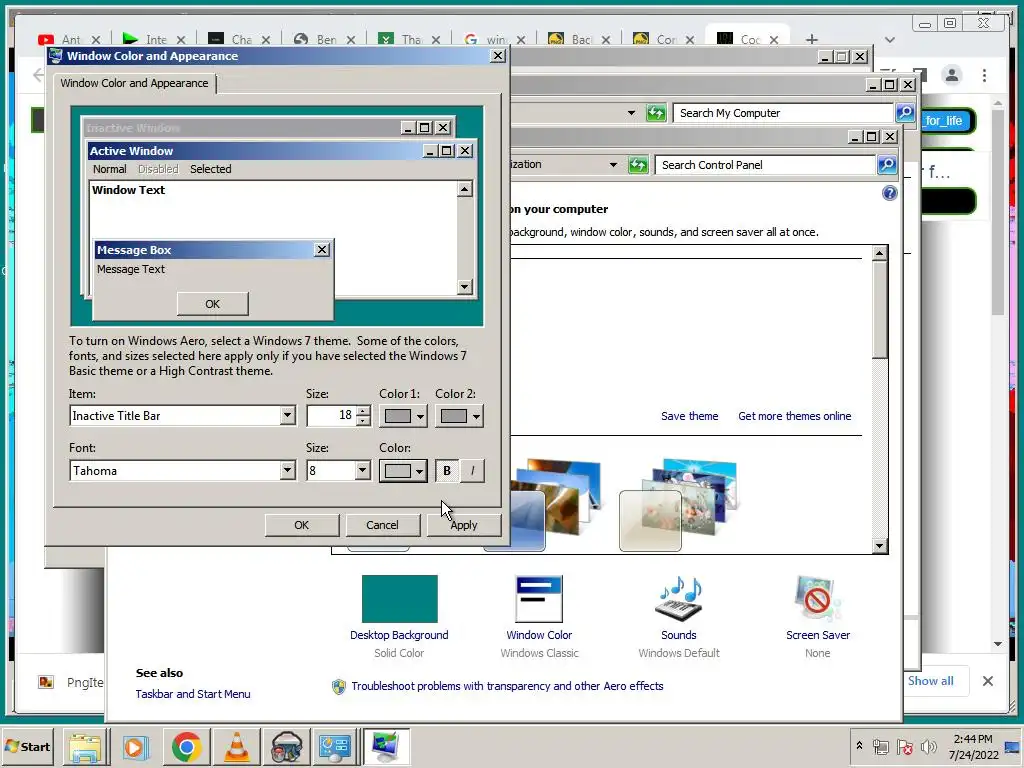Increase the item size with the up spinner
The width and height of the screenshot is (1024, 768).
point(364,411)
